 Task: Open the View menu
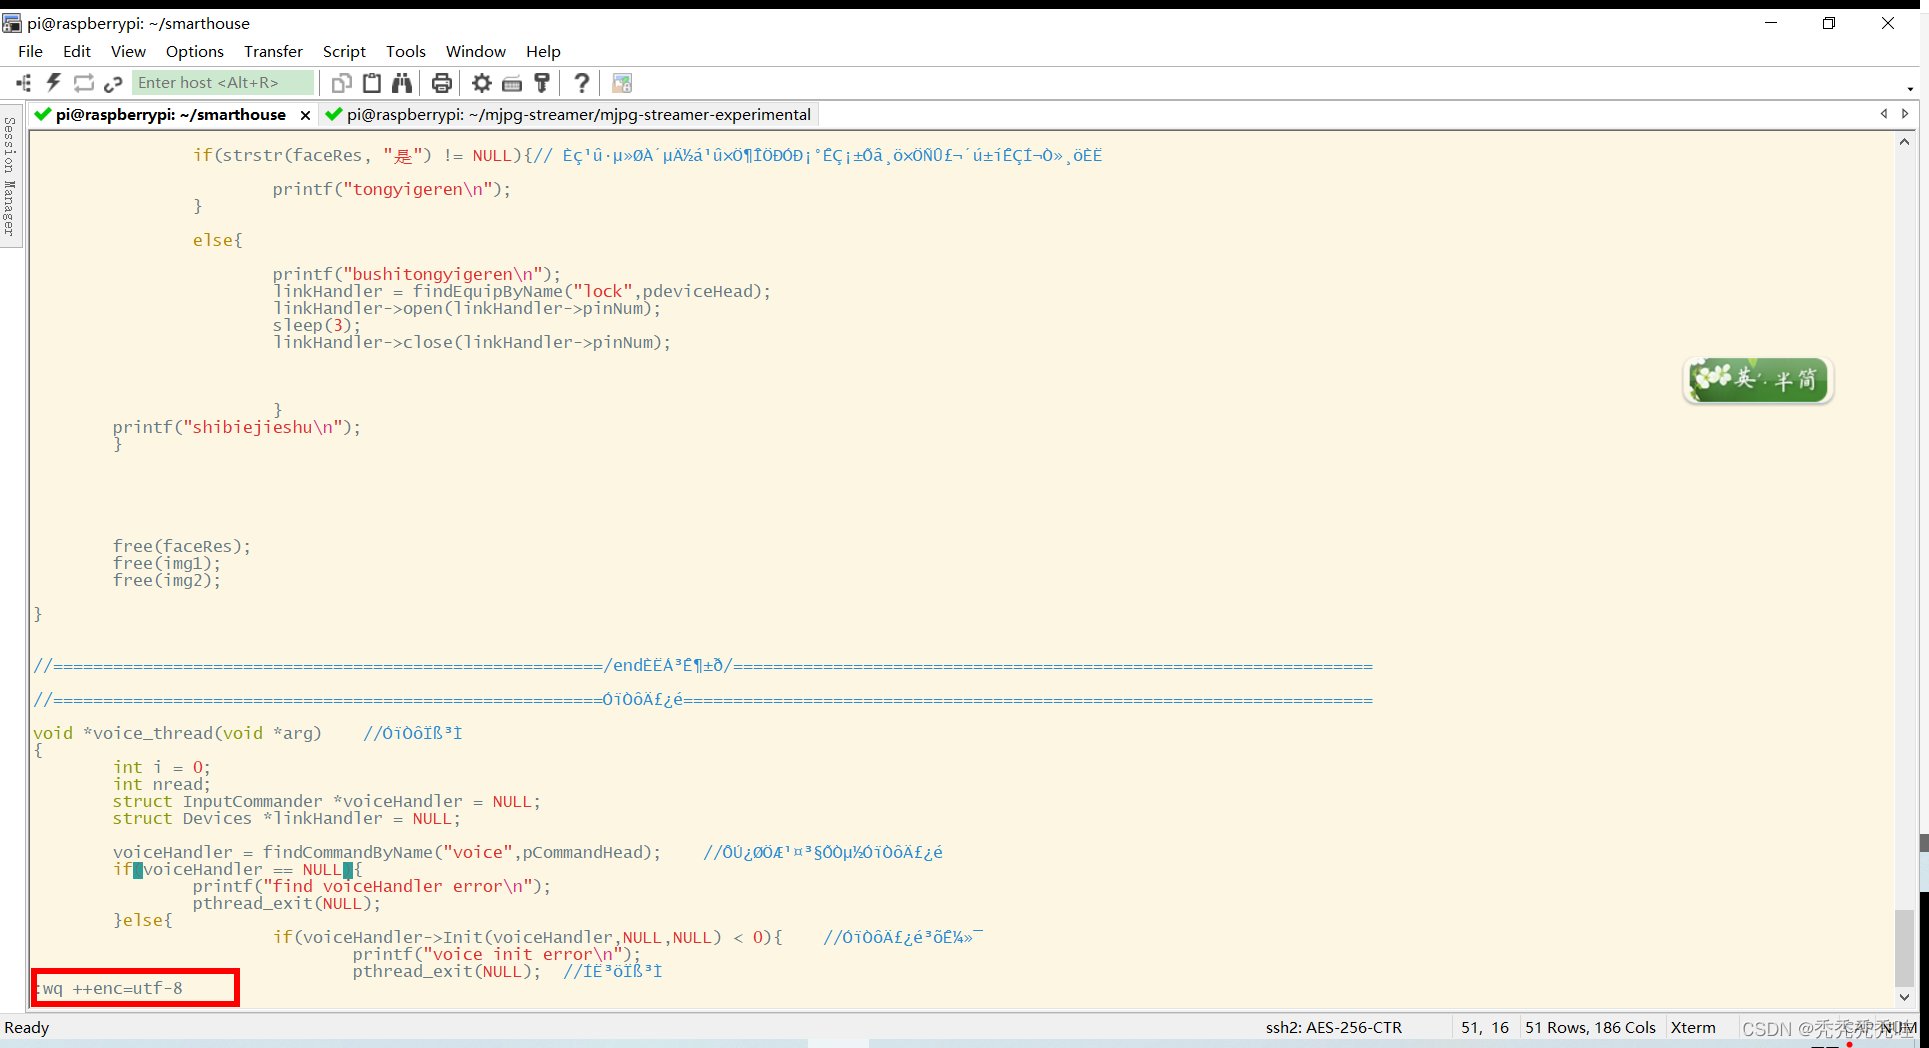click(x=128, y=51)
